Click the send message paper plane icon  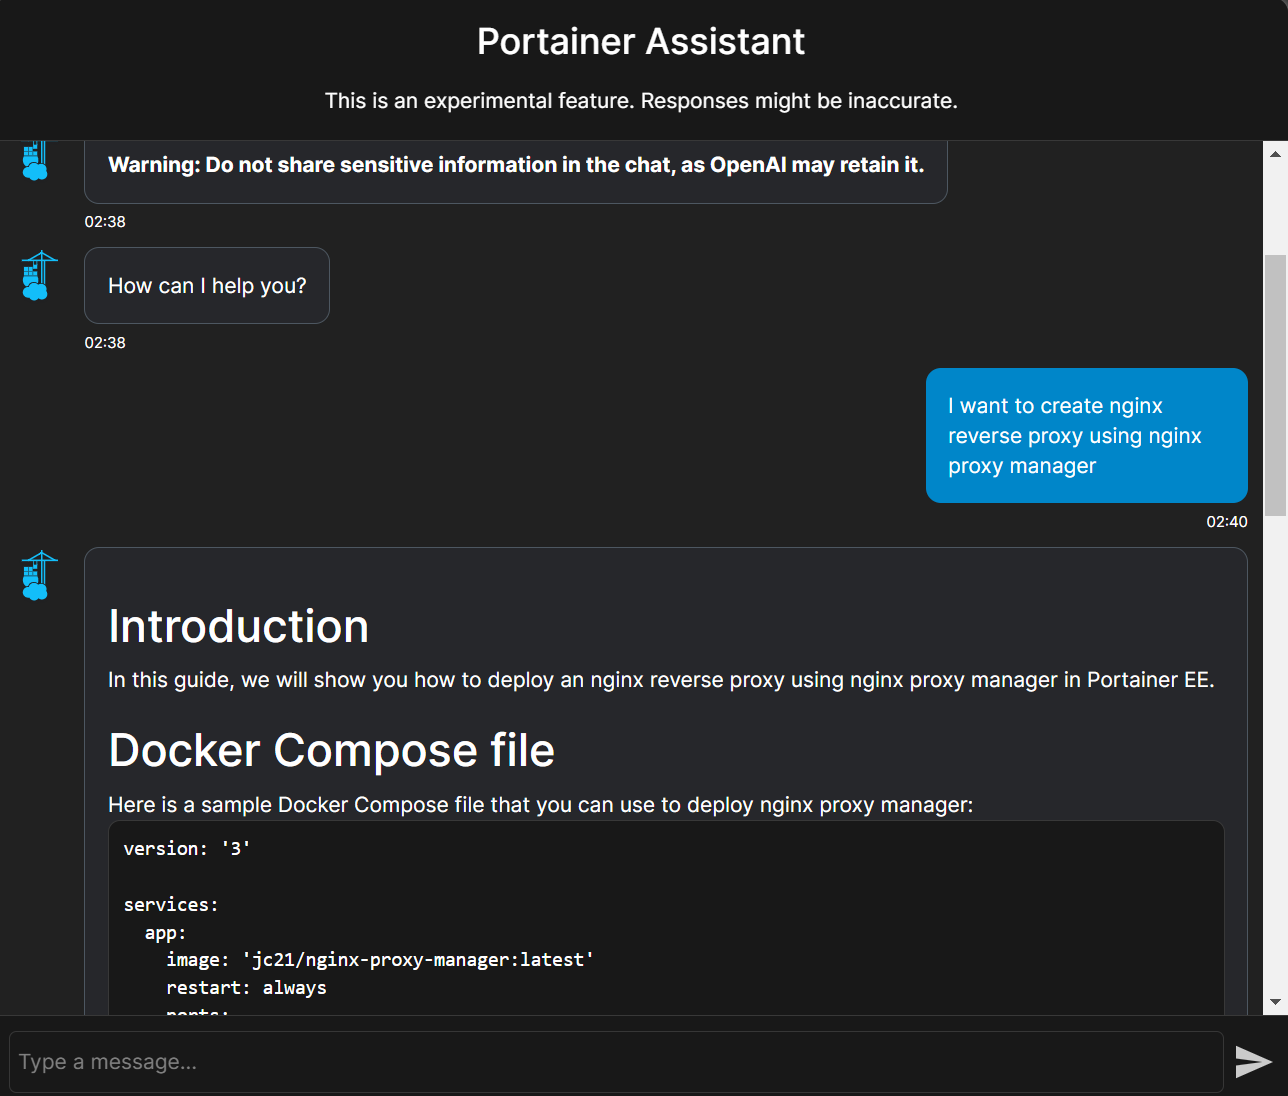coord(1253,1062)
